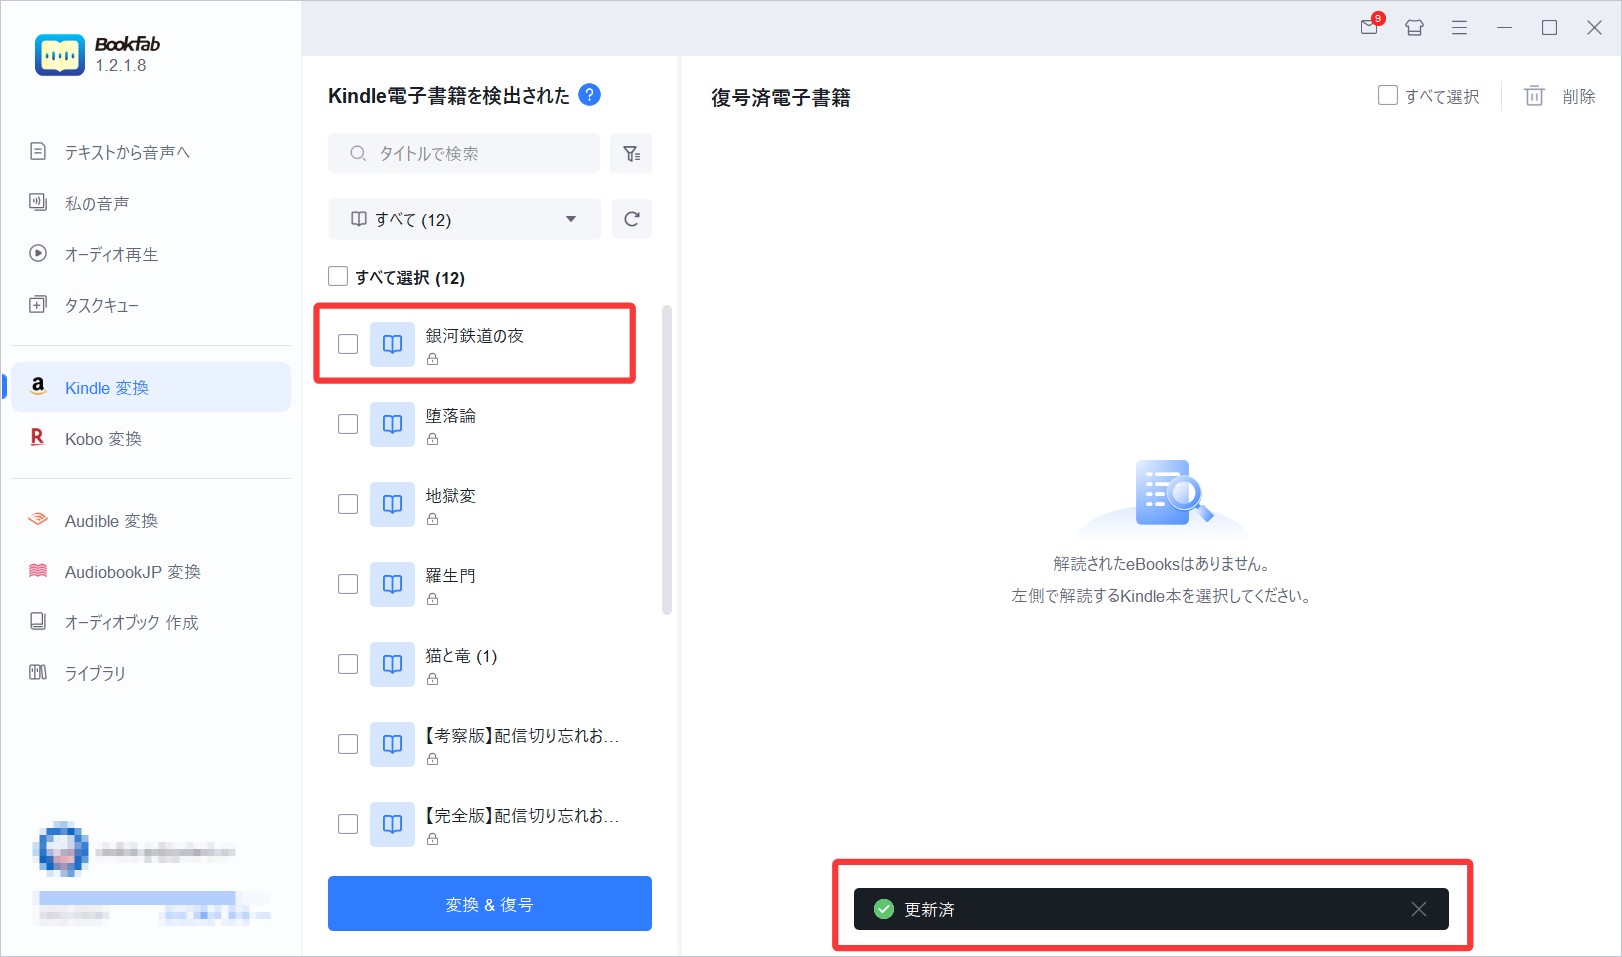
Task: Click the book list scrollbar
Action: click(667, 460)
